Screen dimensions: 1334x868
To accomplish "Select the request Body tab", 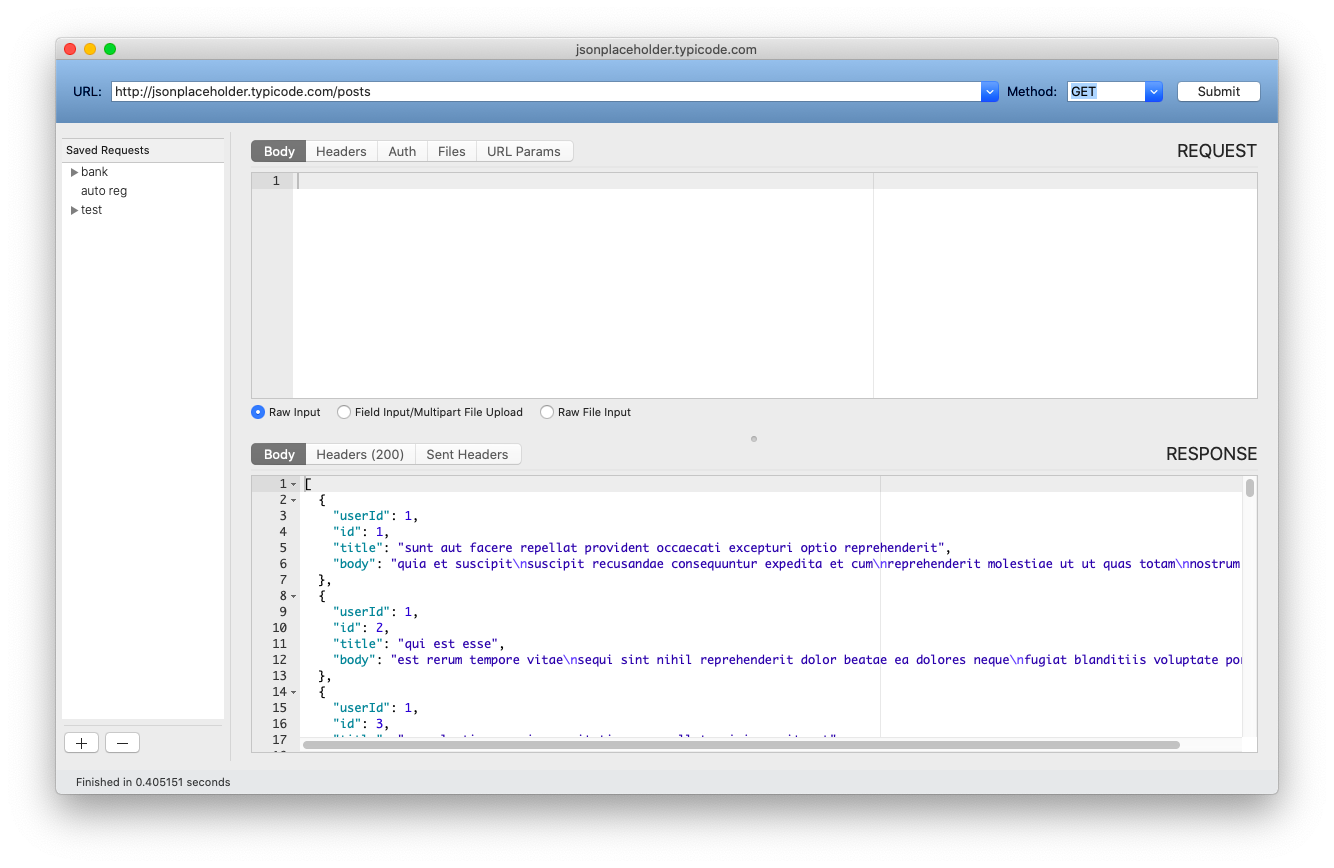I will 279,151.
